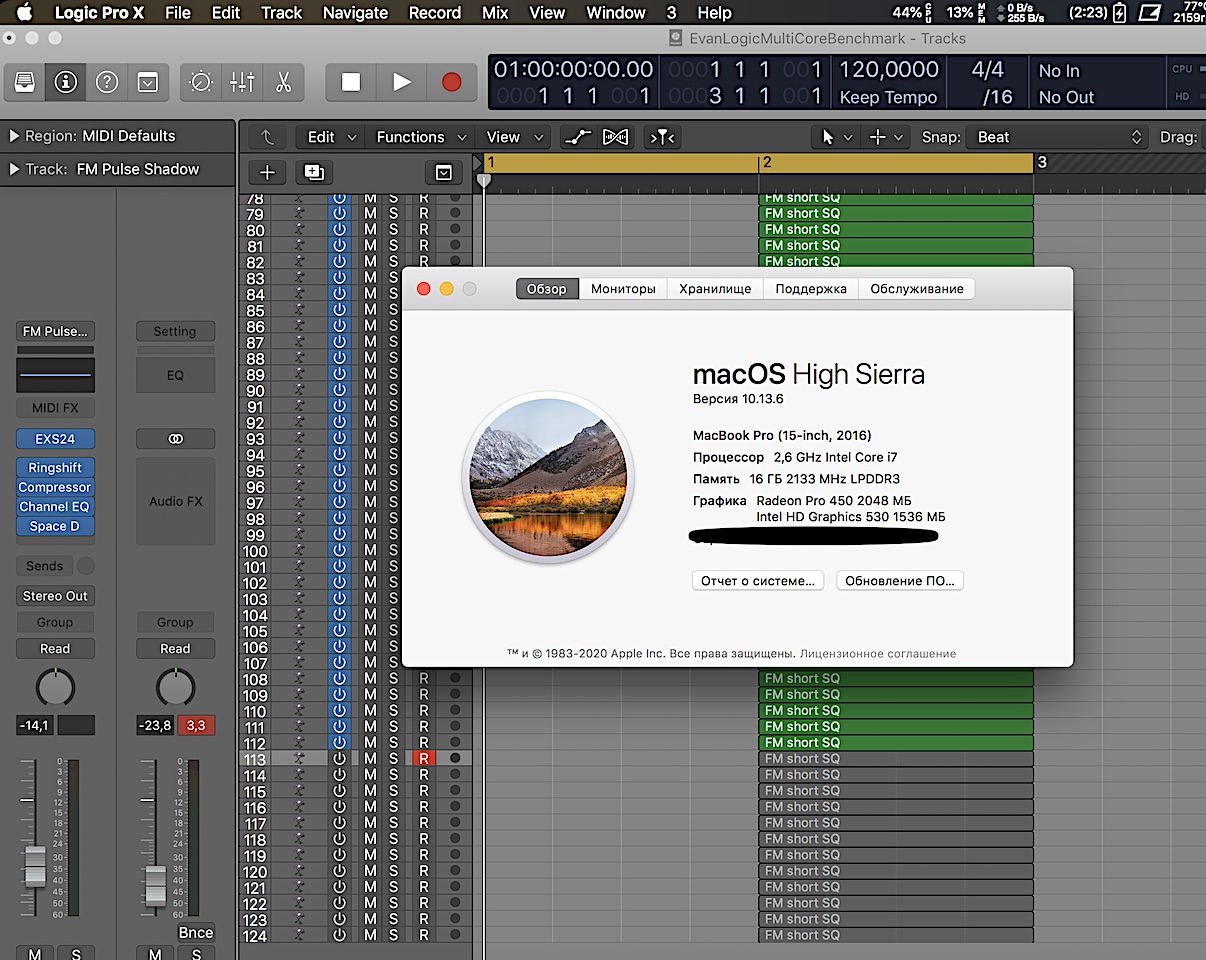1206x960 pixels.
Task: Open the Snap Beat dropdown
Action: point(1056,137)
